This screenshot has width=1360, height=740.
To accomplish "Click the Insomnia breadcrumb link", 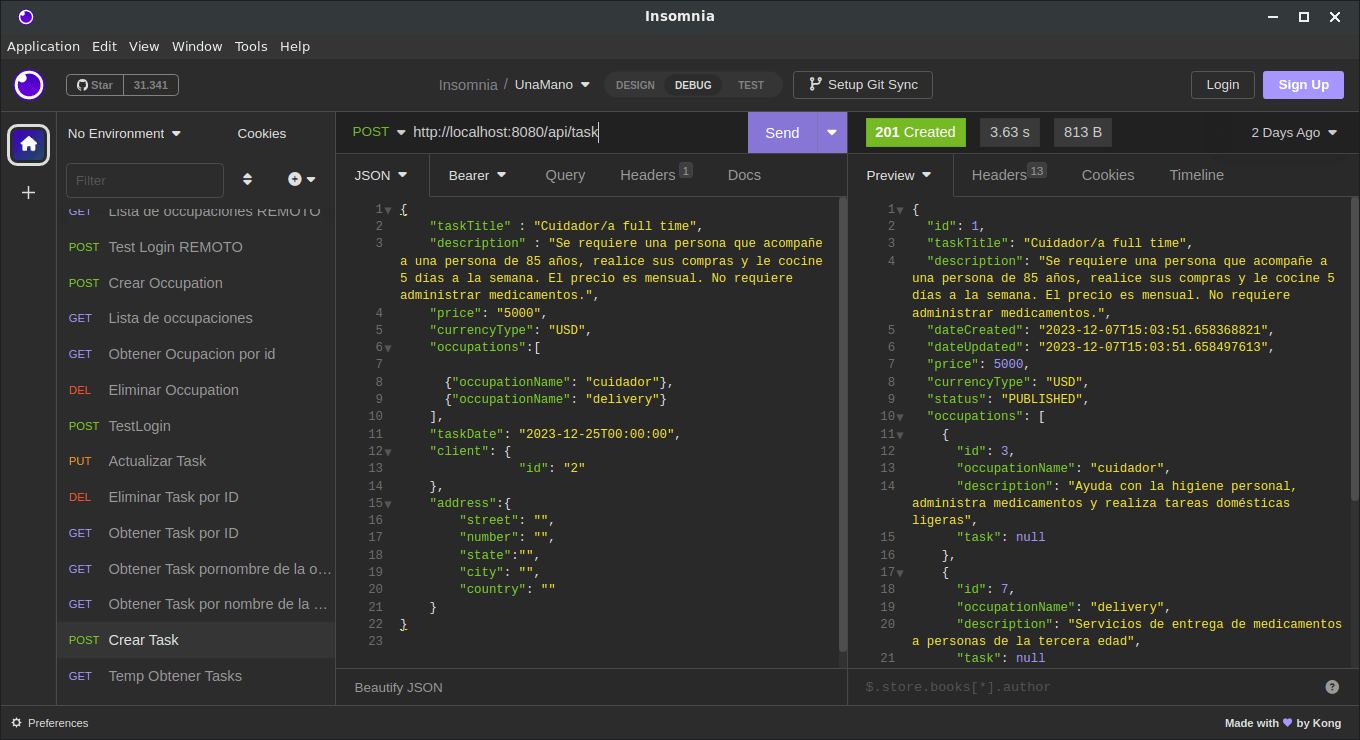I will 468,85.
